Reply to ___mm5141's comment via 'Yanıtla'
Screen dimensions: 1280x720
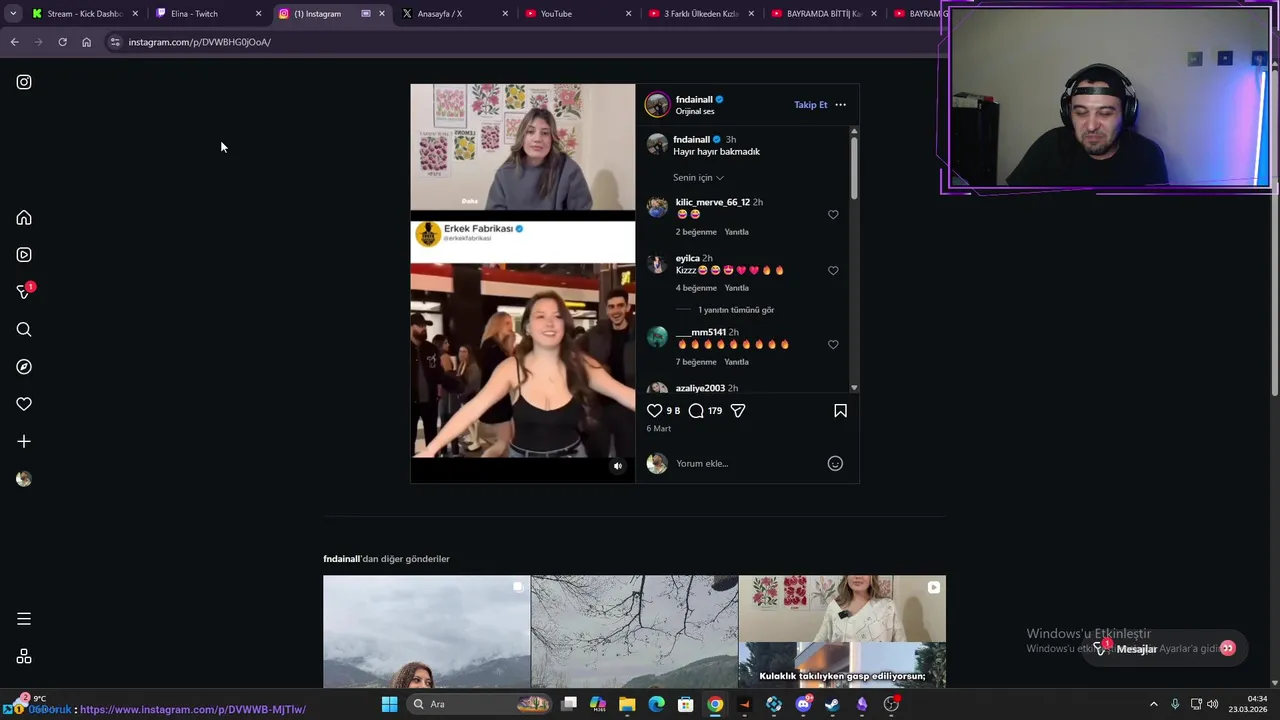point(736,362)
